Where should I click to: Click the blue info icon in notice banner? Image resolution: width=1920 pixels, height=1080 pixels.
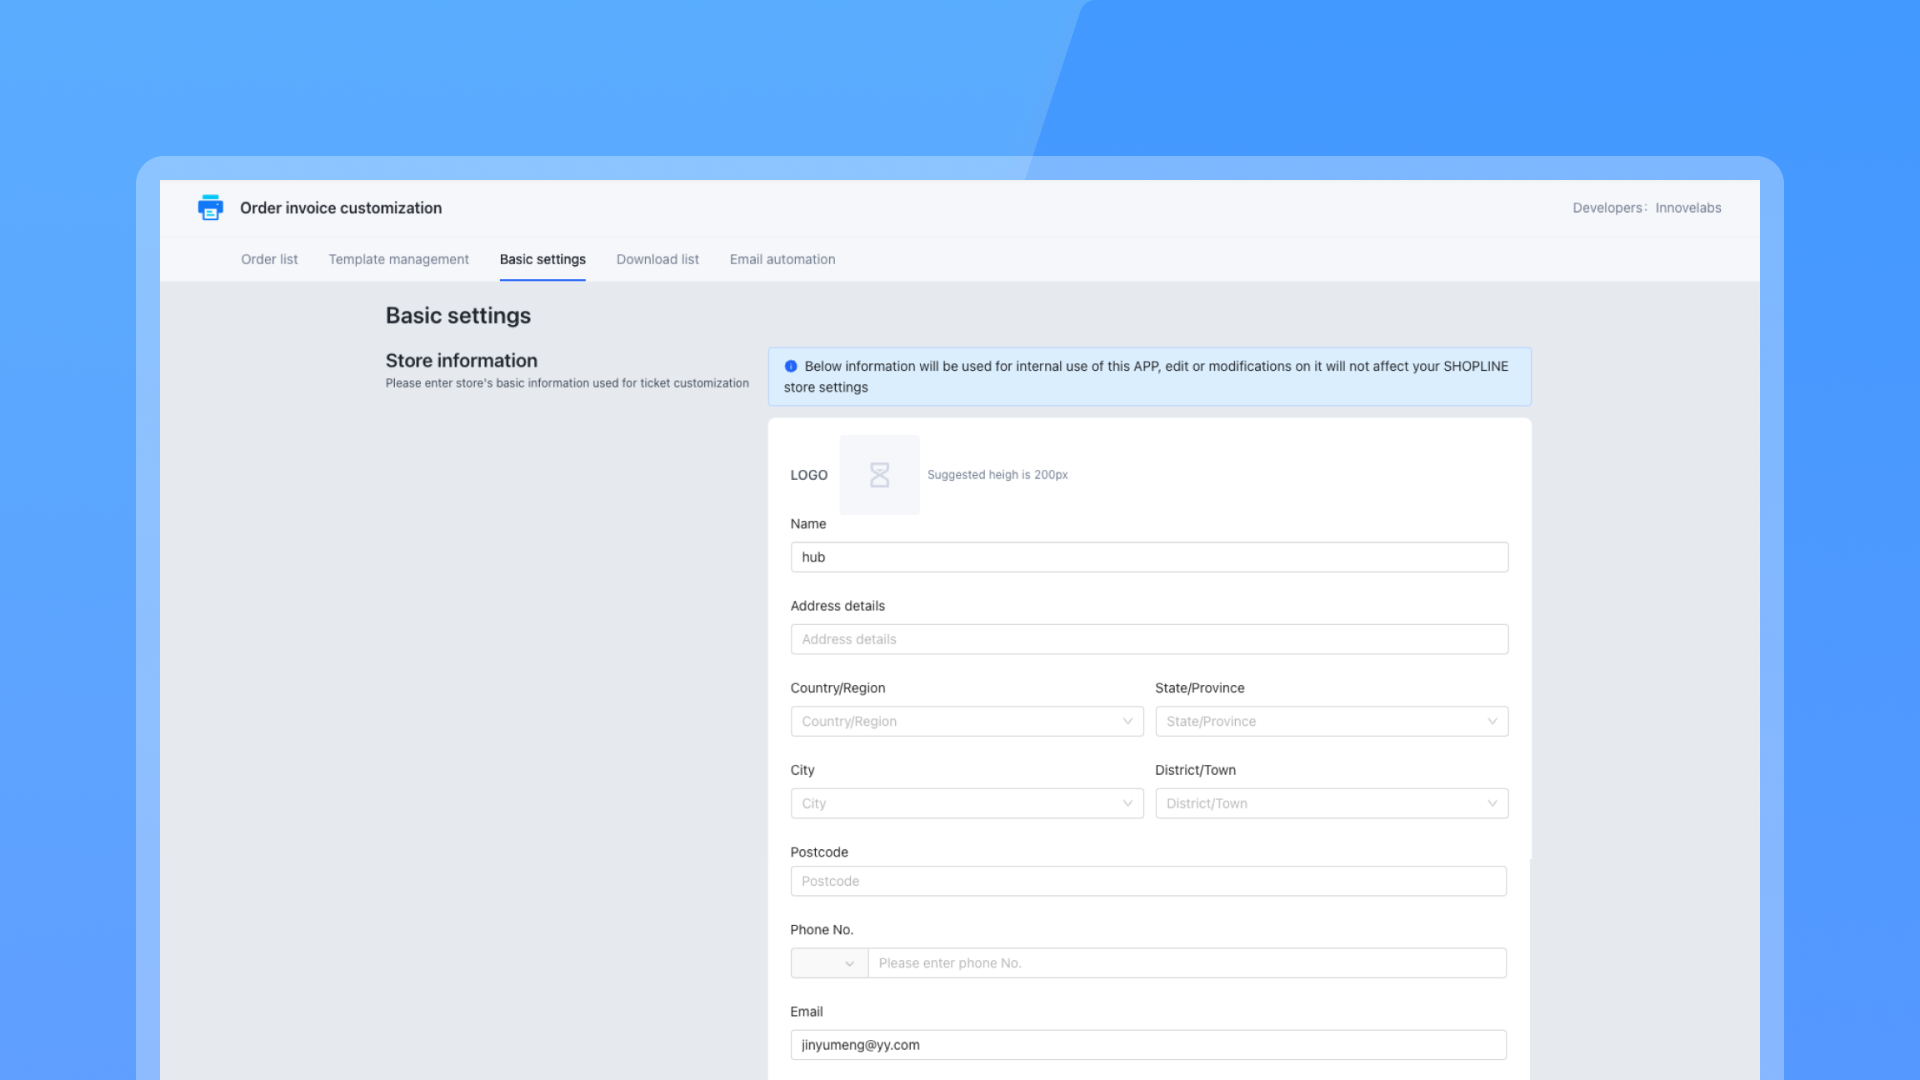click(x=791, y=366)
